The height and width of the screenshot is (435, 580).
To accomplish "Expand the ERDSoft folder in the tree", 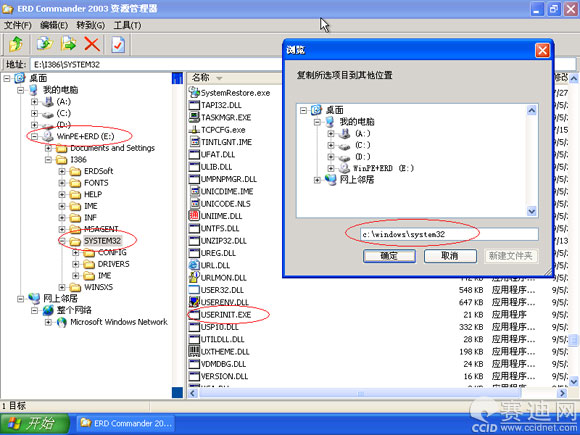I will [x=62, y=171].
